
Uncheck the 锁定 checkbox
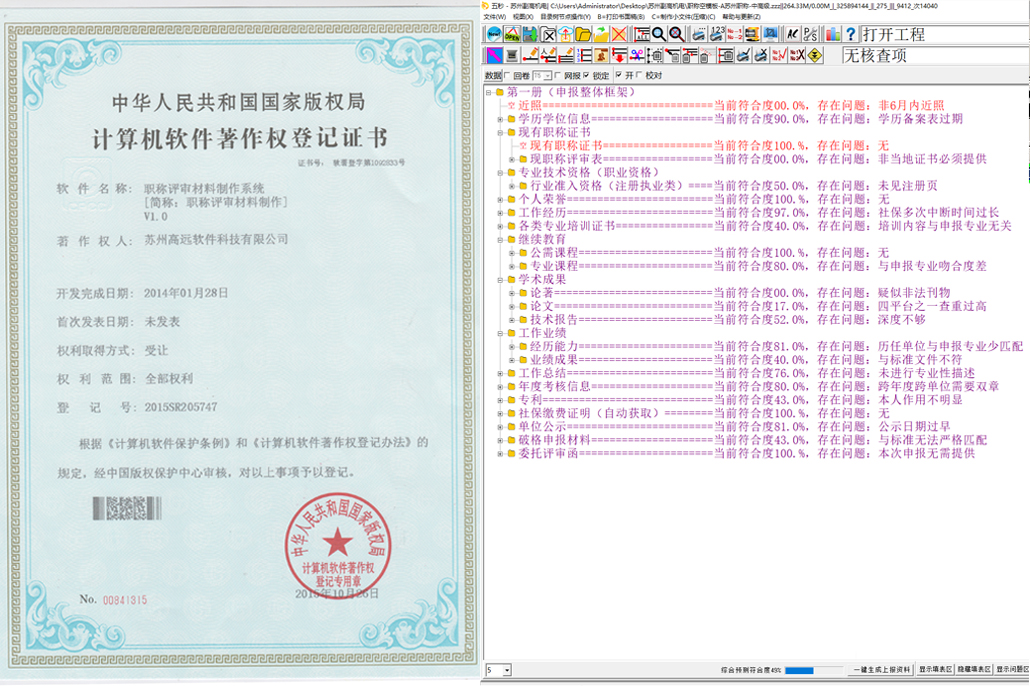pyautogui.click(x=587, y=76)
